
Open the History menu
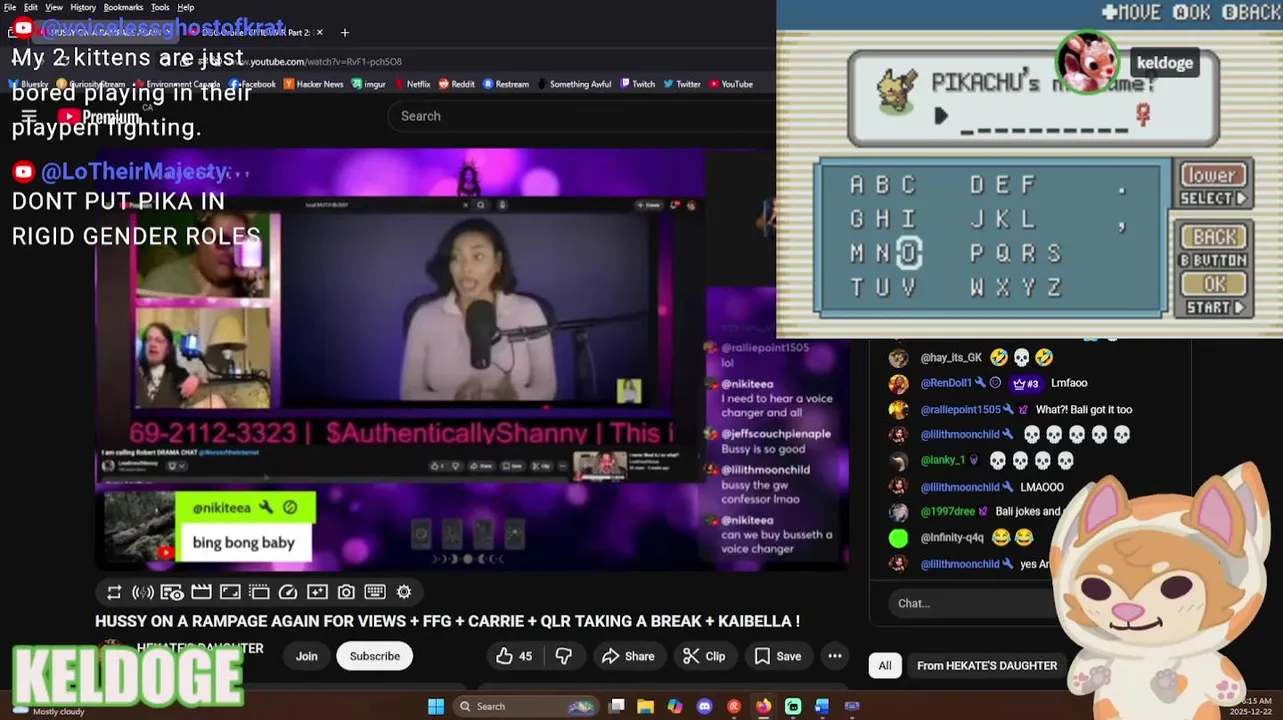(83, 7)
